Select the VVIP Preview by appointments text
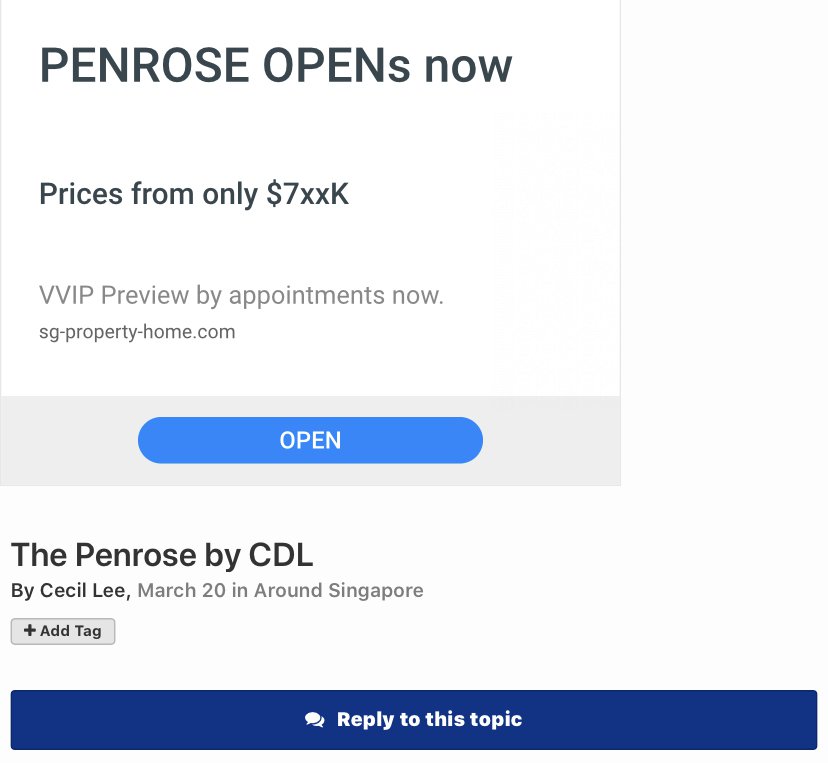Screen dimensions: 828x763 click(x=241, y=296)
